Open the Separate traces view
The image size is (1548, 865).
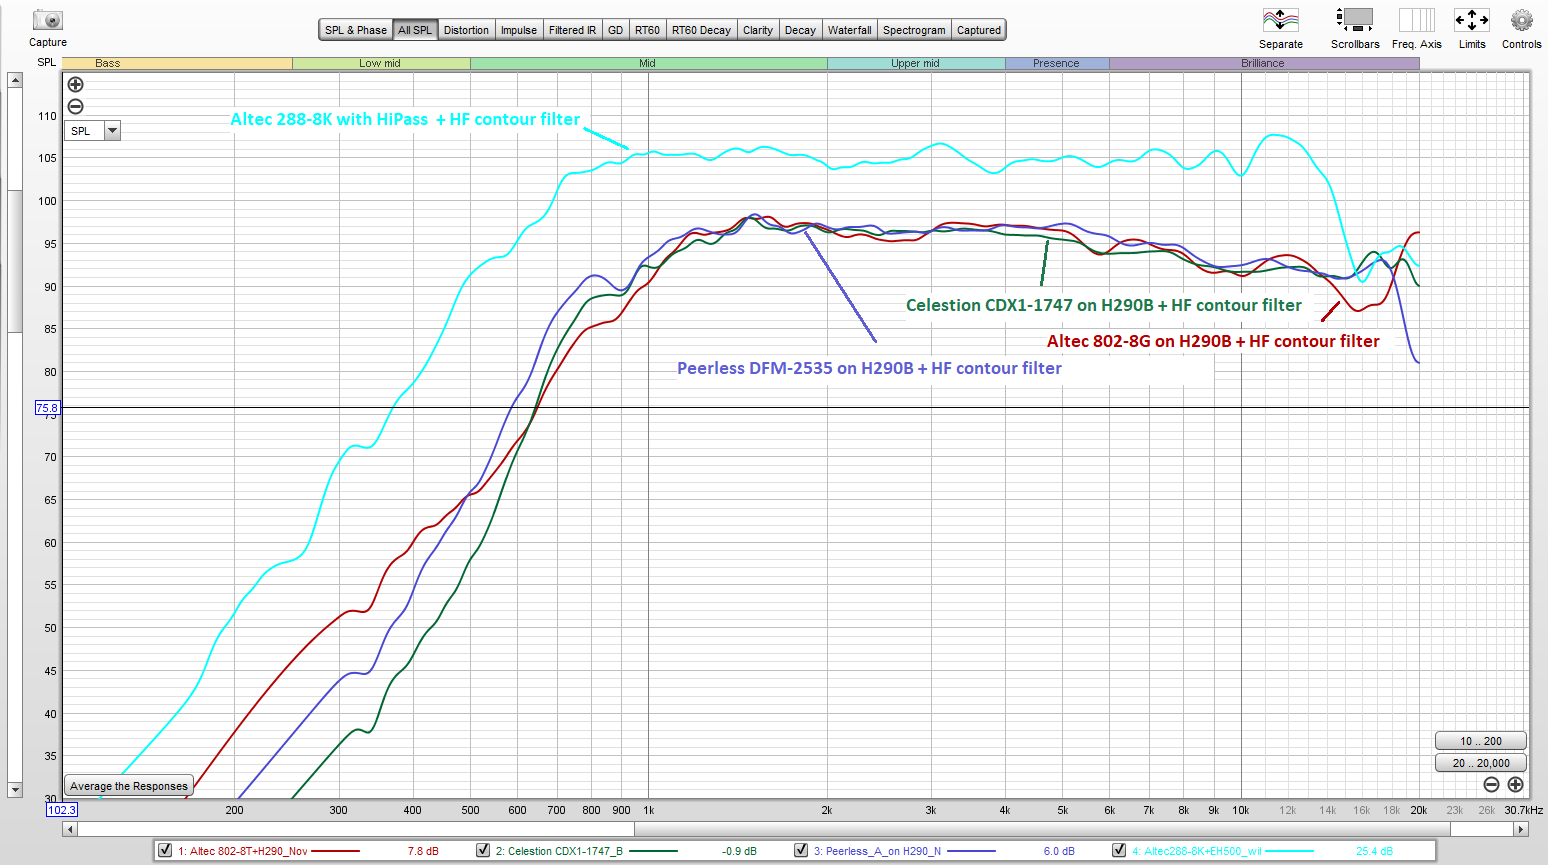point(1281,20)
